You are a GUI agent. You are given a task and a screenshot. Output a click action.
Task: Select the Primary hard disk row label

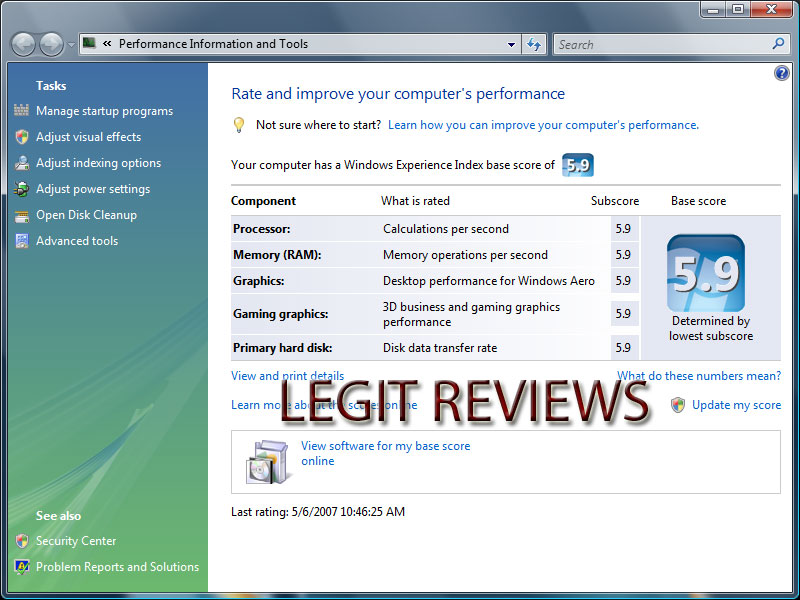283,348
